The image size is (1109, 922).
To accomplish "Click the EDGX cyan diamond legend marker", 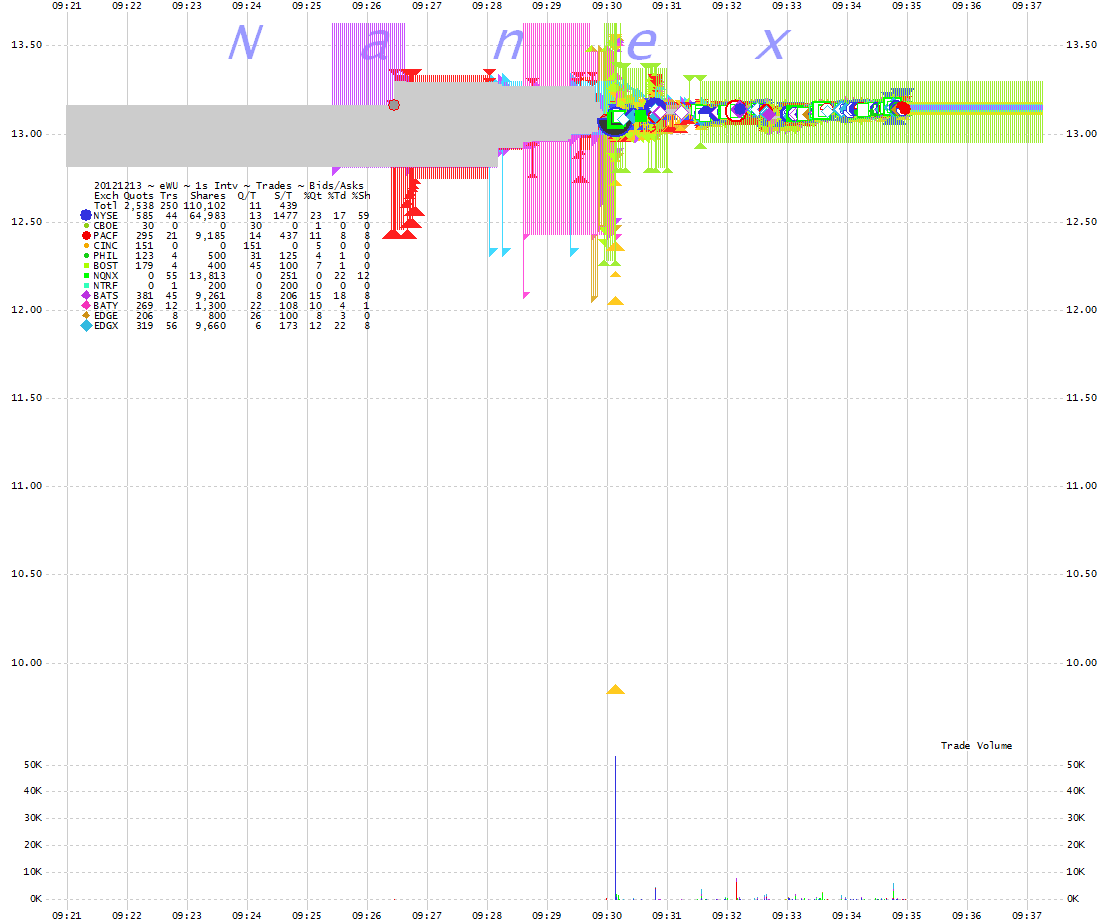I will (86, 326).
